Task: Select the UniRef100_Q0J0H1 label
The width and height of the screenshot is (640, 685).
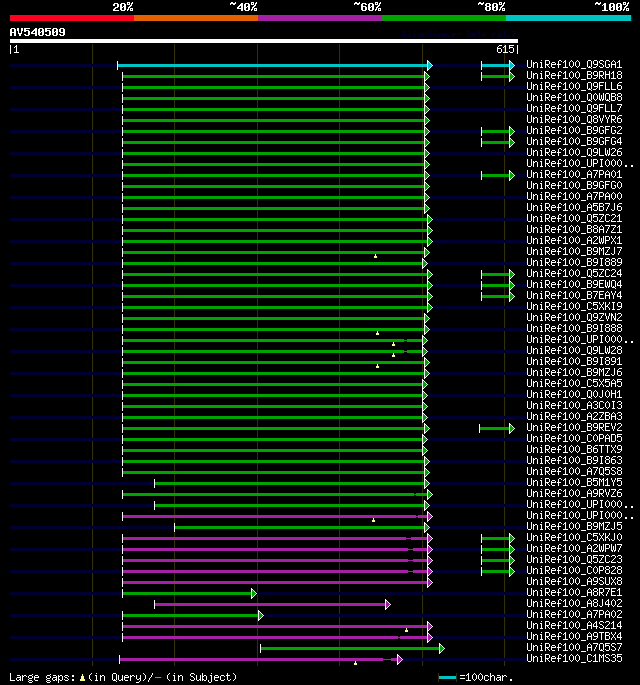Action: coord(574,394)
